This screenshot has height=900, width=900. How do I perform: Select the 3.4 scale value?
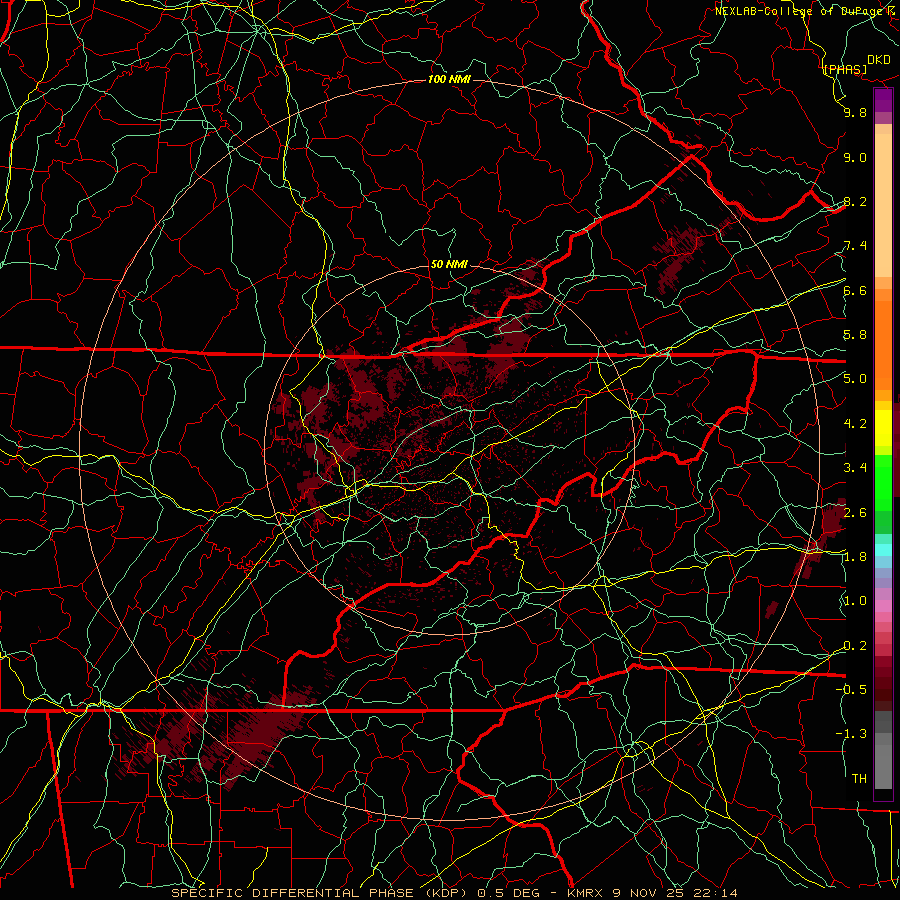pyautogui.click(x=855, y=468)
